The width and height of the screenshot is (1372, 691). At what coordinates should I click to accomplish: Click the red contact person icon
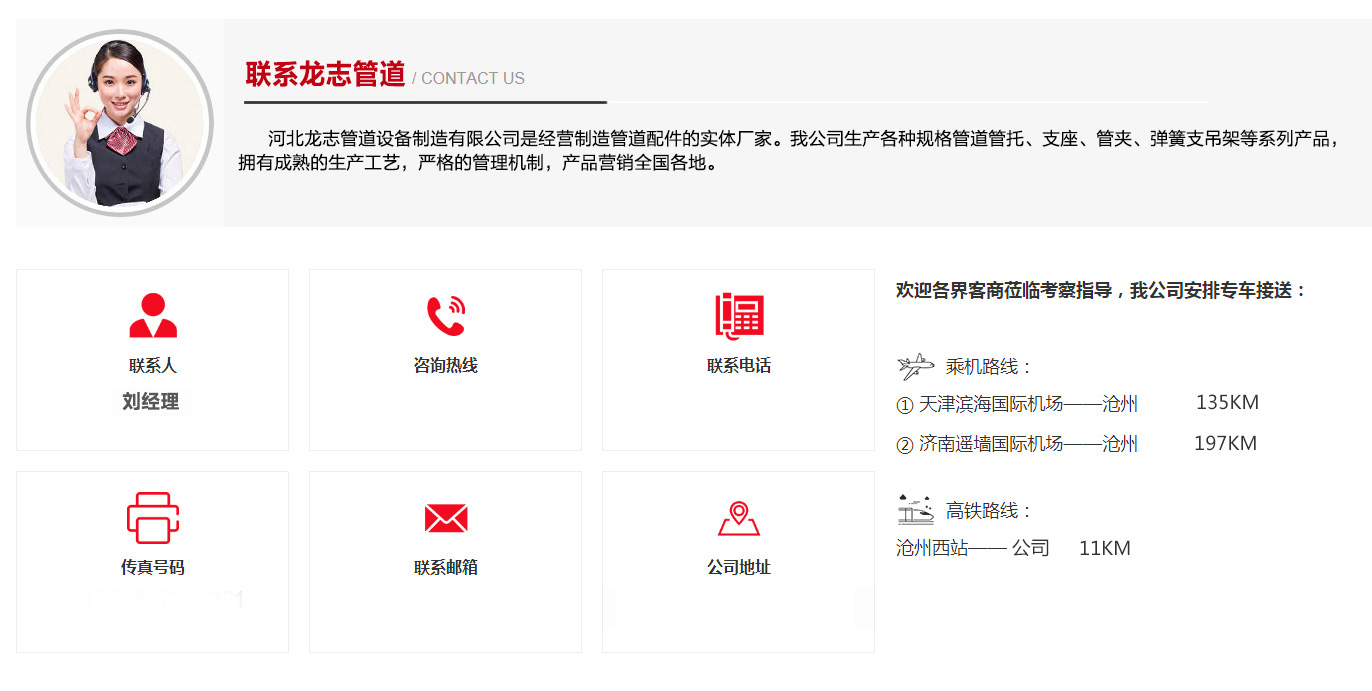click(153, 316)
